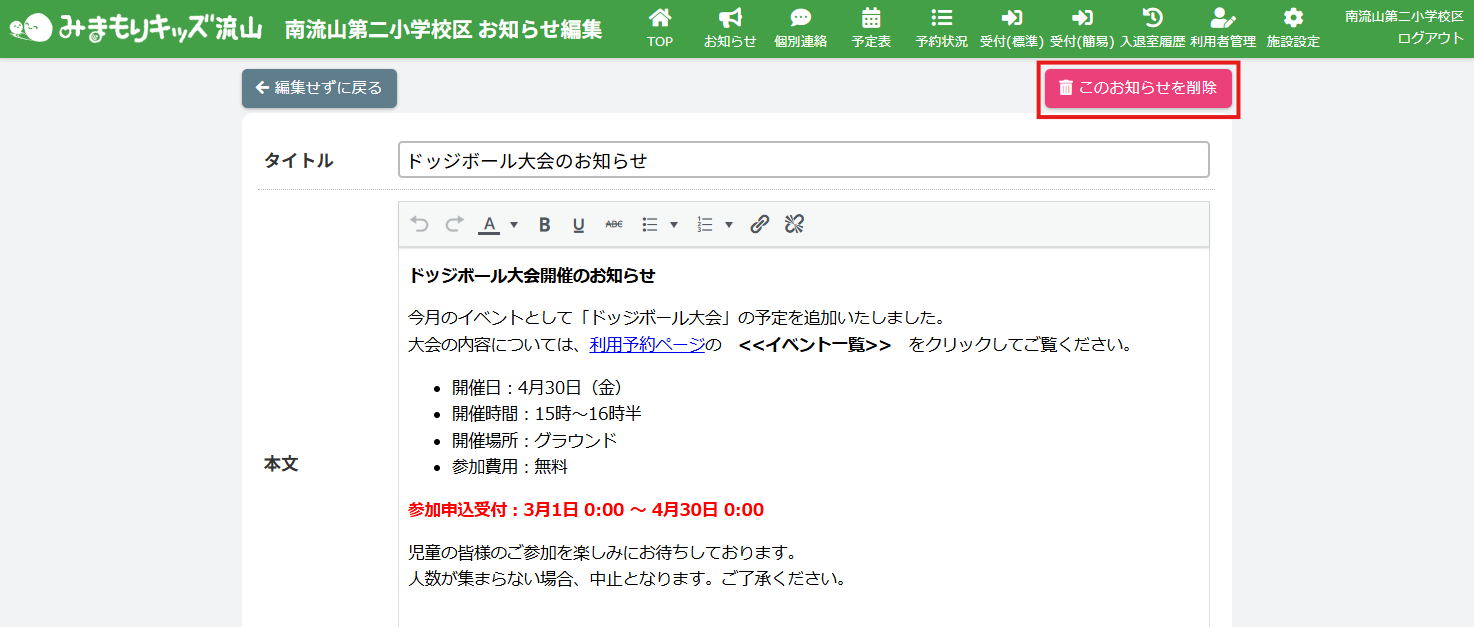Insert a bulleted list
This screenshot has height=627, width=1474.
(x=650, y=225)
